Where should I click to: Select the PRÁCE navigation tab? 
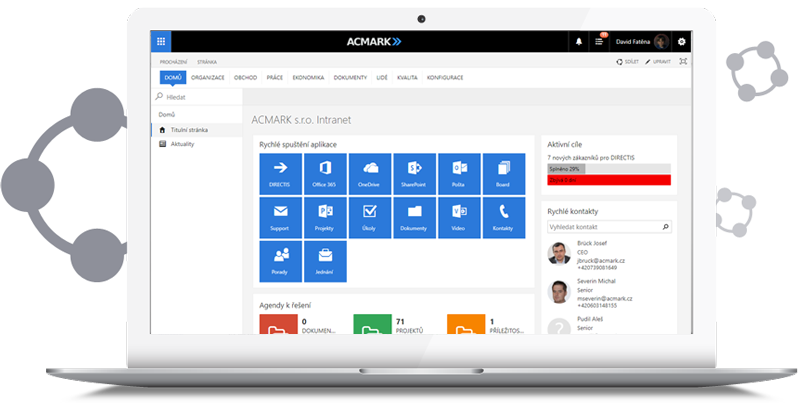click(274, 78)
